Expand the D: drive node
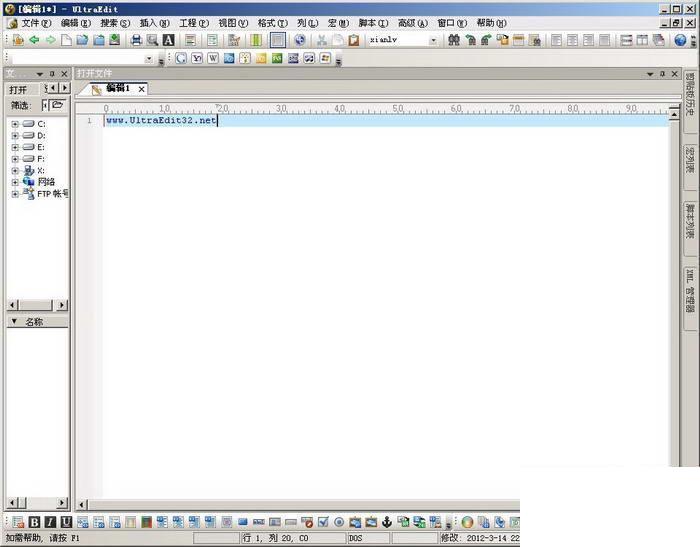 (x=15, y=135)
